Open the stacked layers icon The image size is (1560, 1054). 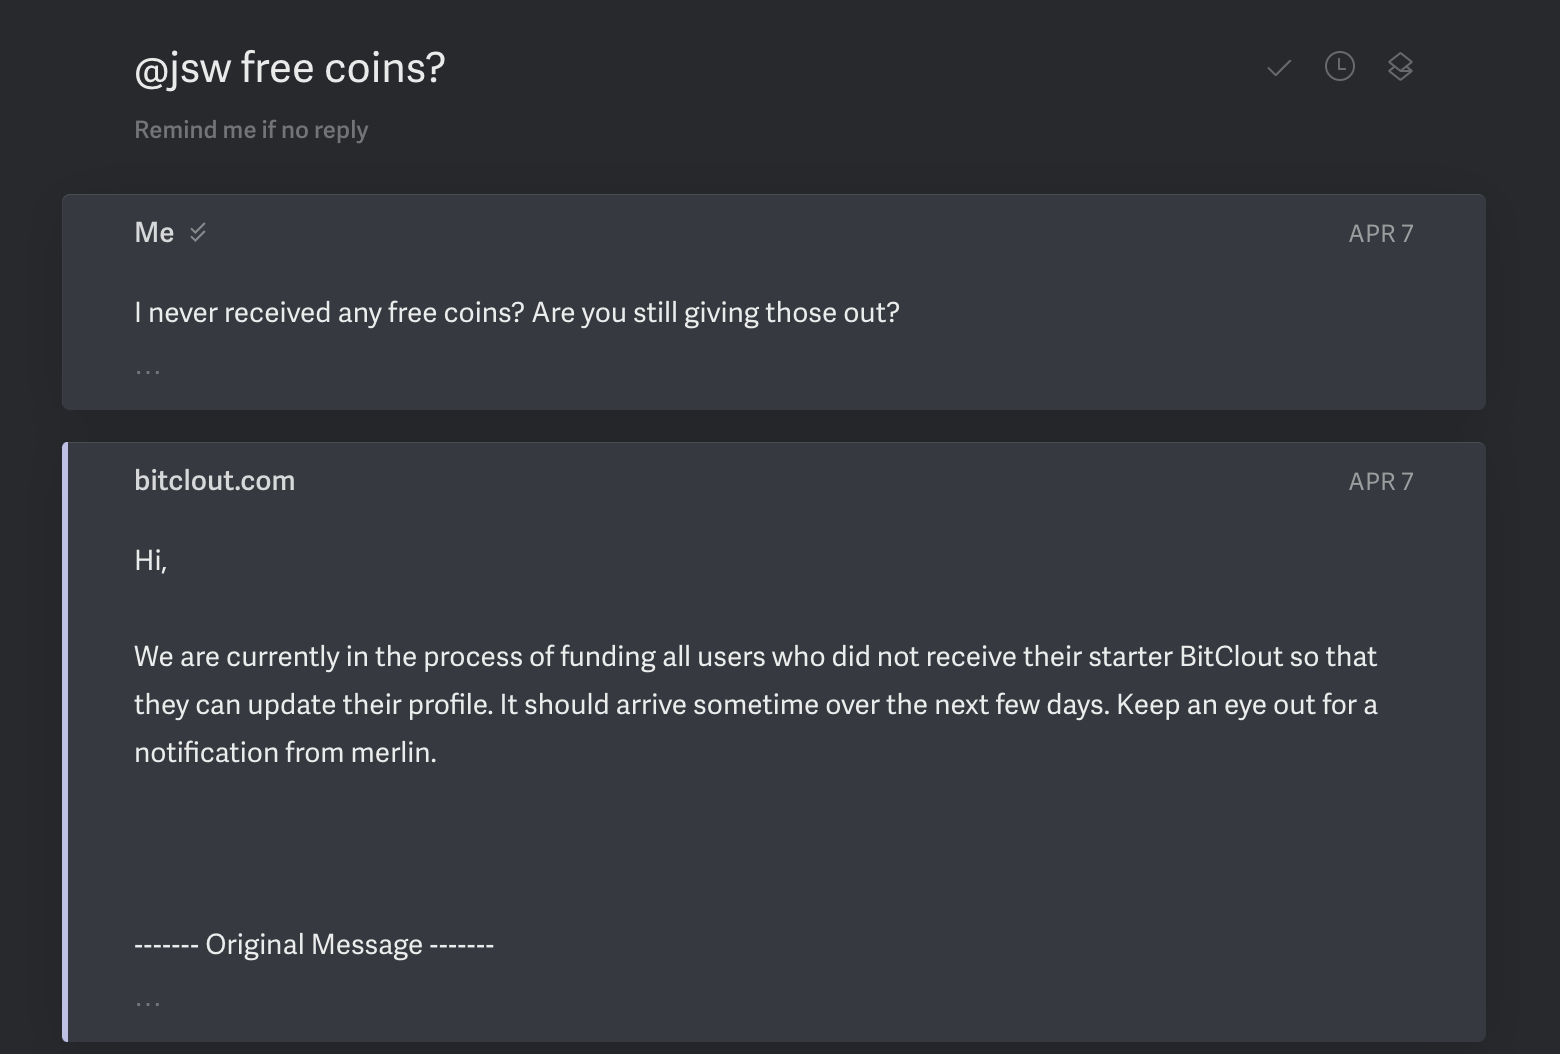(1400, 67)
